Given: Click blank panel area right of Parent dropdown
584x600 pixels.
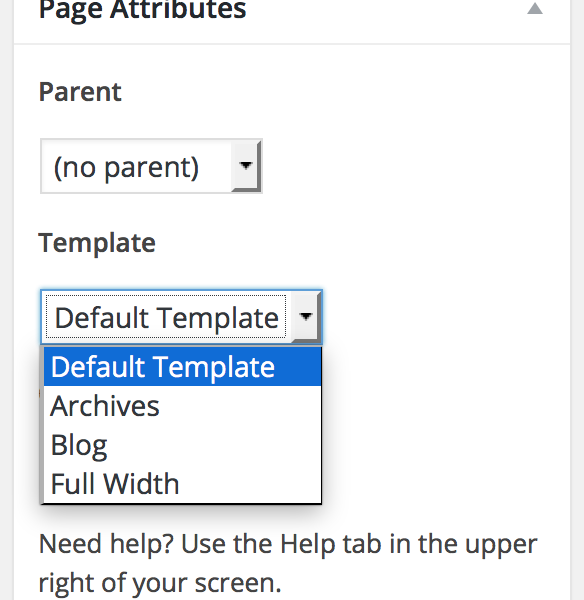Looking at the screenshot, I should [x=413, y=166].
